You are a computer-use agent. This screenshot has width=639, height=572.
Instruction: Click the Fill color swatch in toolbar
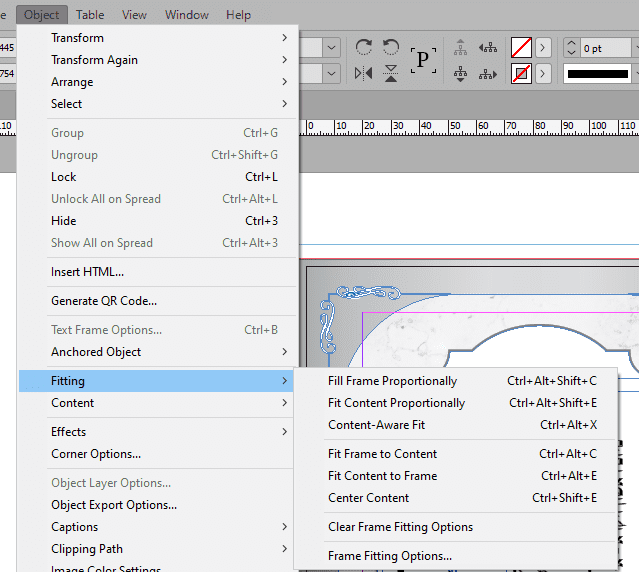tap(521, 48)
